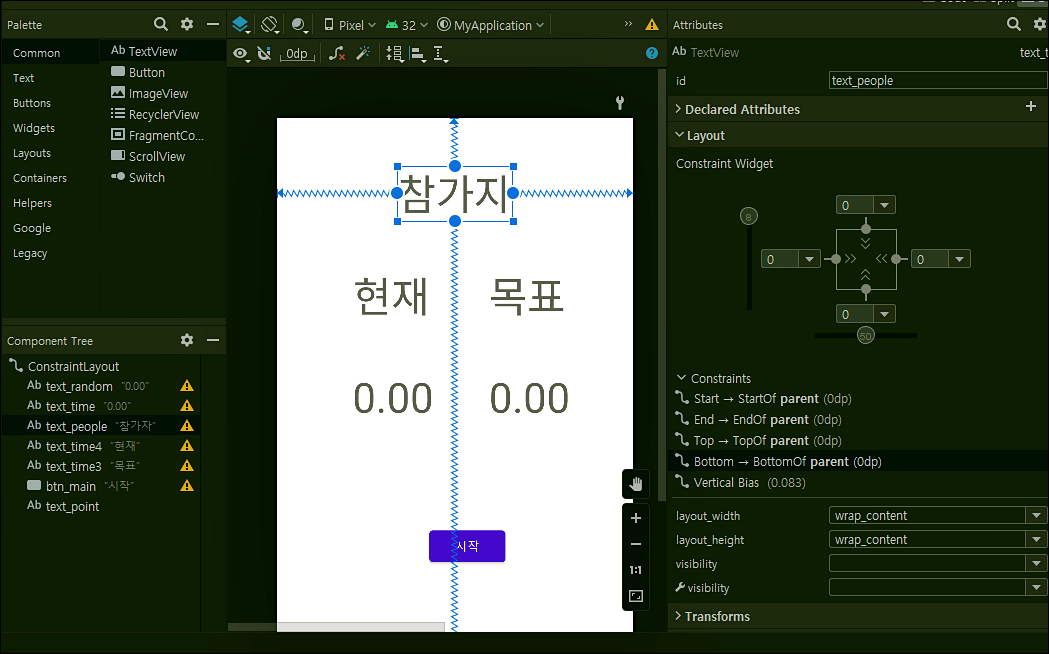The width and height of the screenshot is (1049, 654).
Task: Collapse Layout section
Action: pos(679,135)
